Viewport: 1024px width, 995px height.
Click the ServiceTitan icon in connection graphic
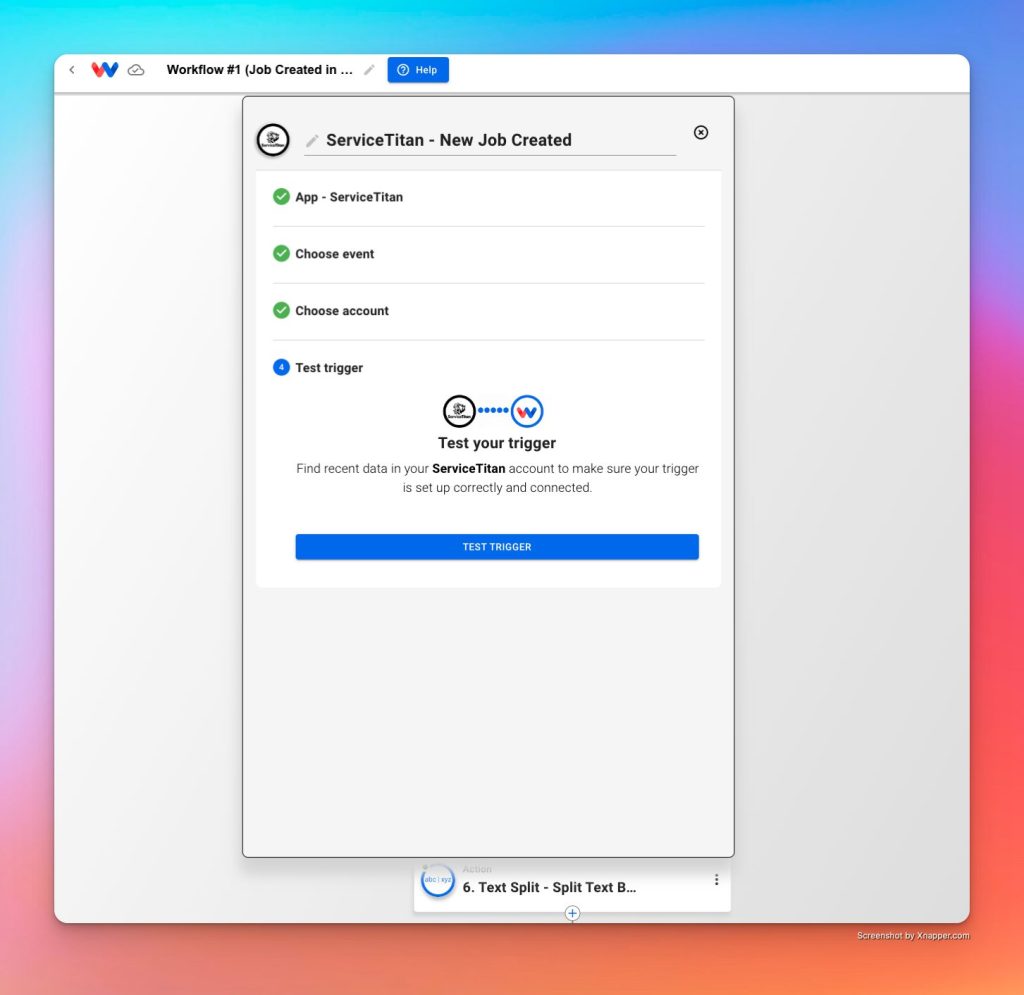pyautogui.click(x=459, y=411)
